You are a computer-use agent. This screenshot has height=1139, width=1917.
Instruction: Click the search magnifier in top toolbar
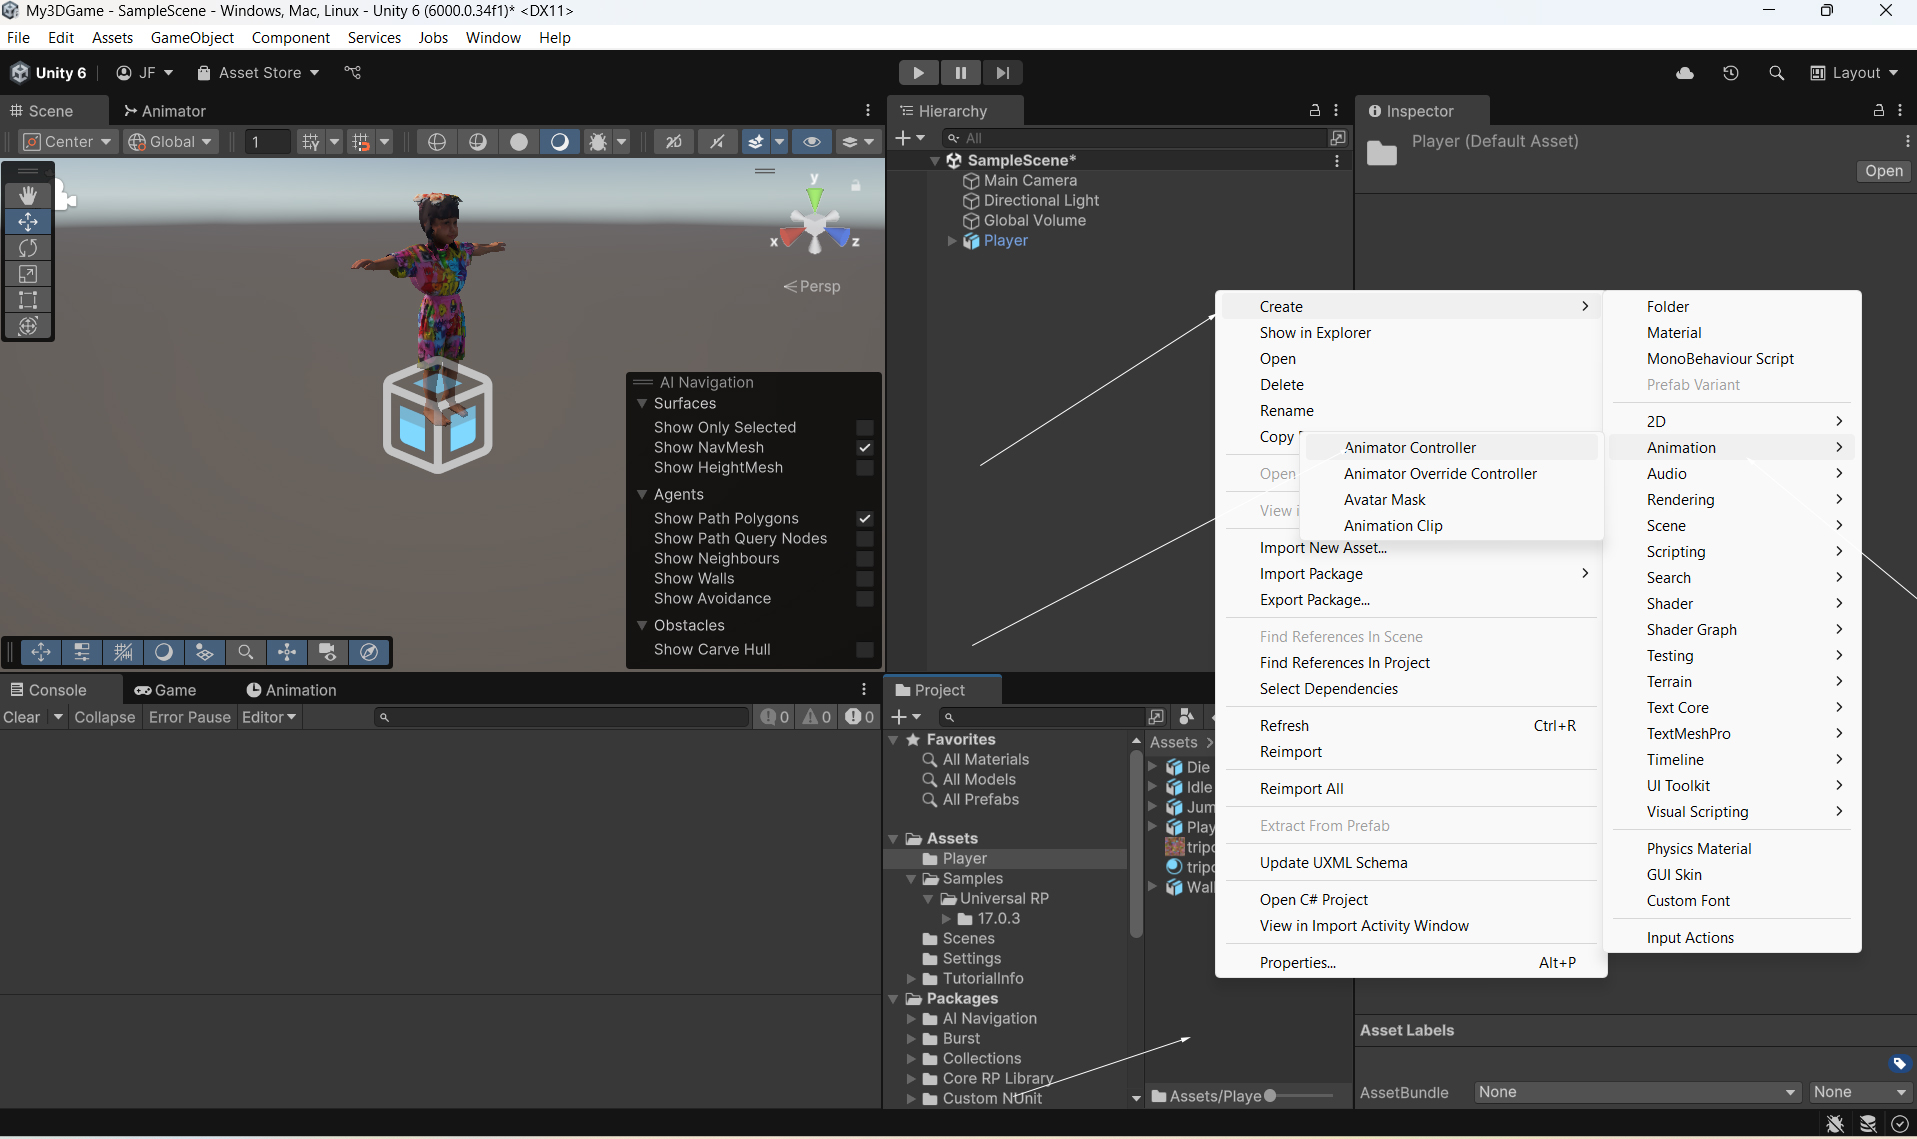coord(1776,73)
